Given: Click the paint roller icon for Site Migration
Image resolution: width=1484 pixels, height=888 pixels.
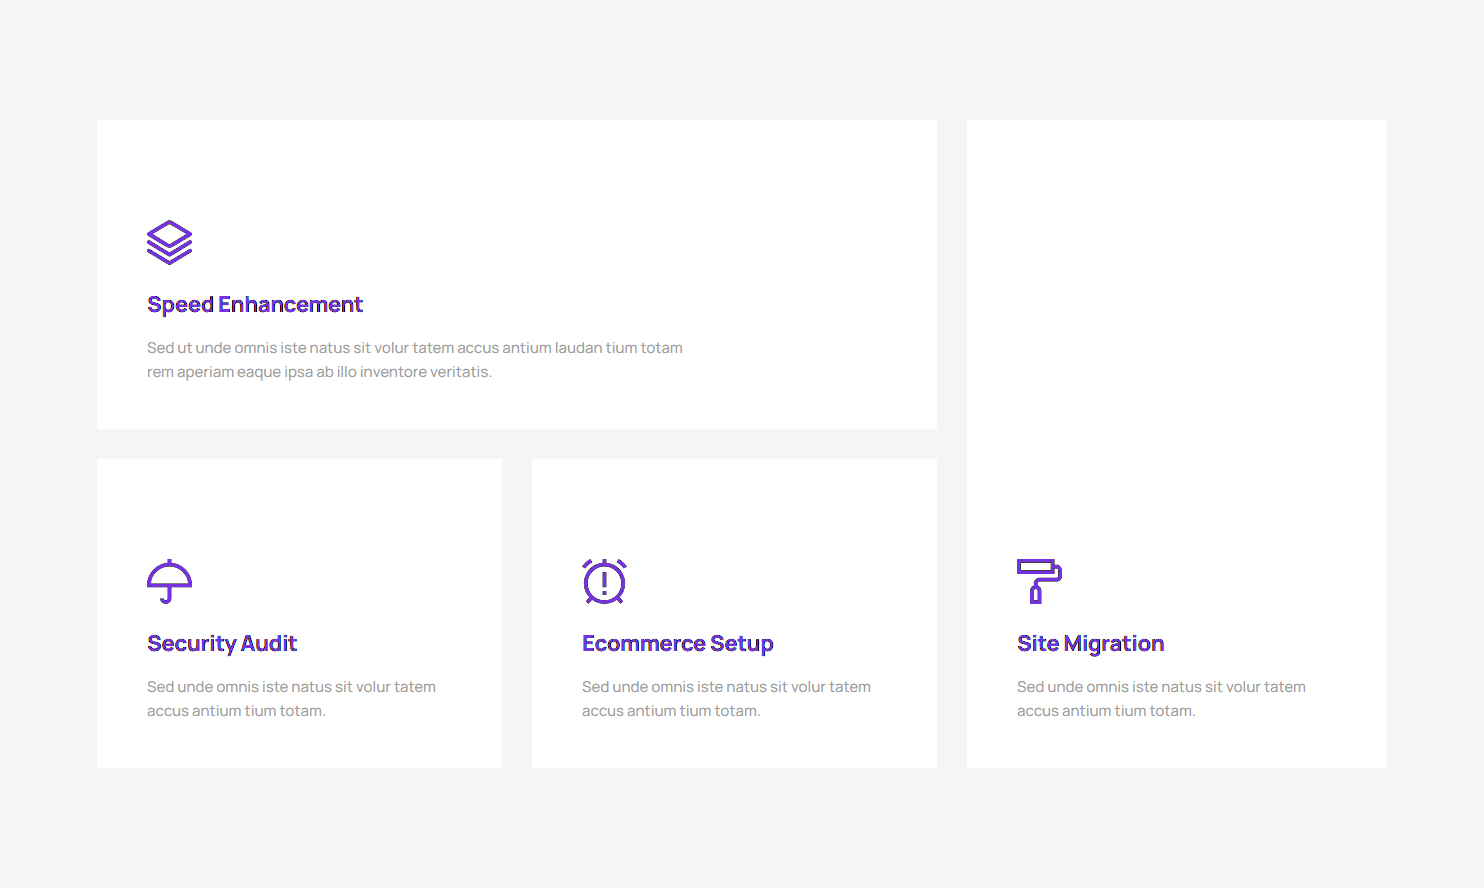Looking at the screenshot, I should [x=1039, y=581].
